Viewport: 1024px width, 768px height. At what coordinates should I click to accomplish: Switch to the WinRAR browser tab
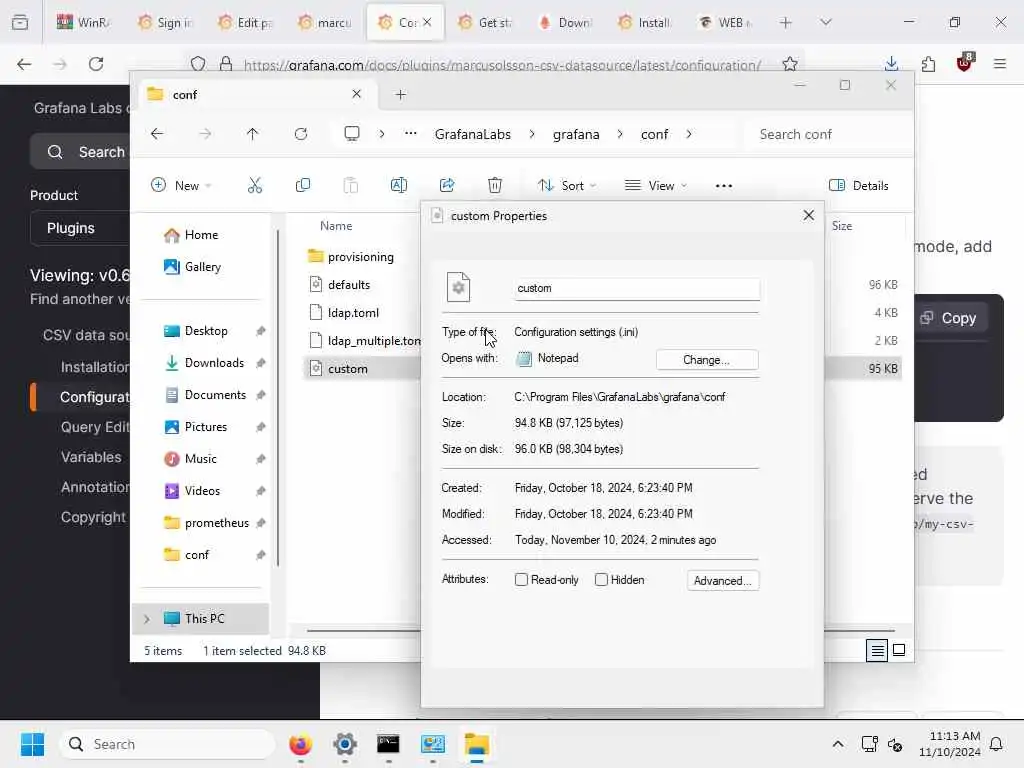(84, 23)
